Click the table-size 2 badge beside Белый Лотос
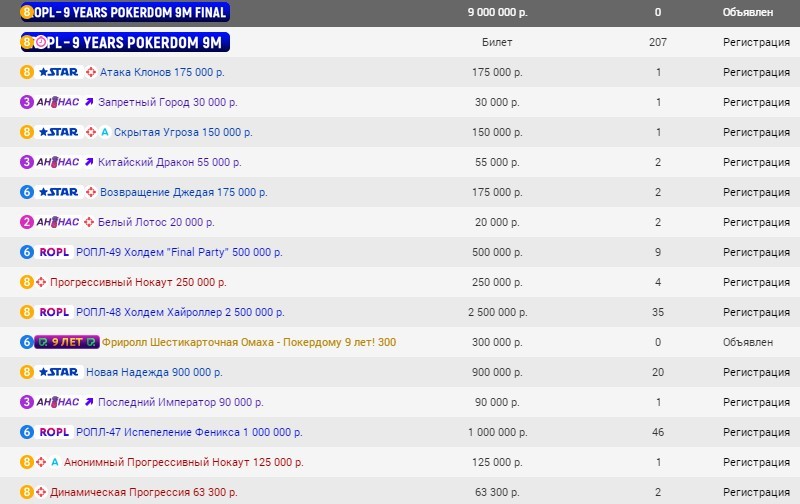The height and width of the screenshot is (504, 800). point(27,222)
